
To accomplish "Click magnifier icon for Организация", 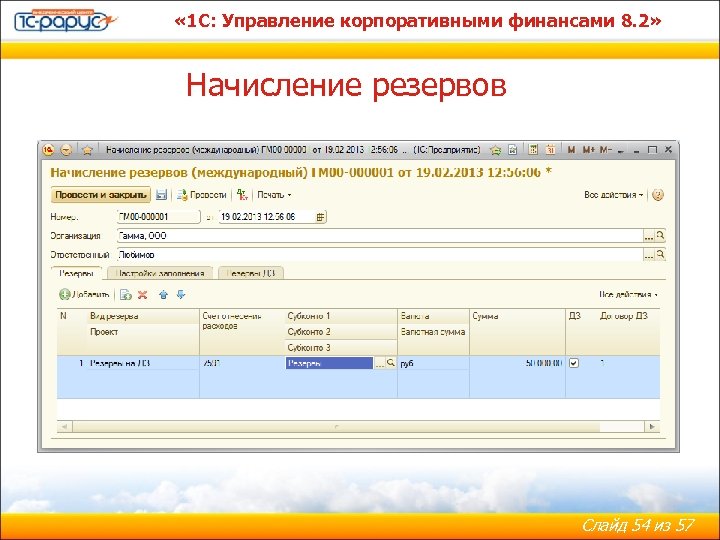I will 660,236.
